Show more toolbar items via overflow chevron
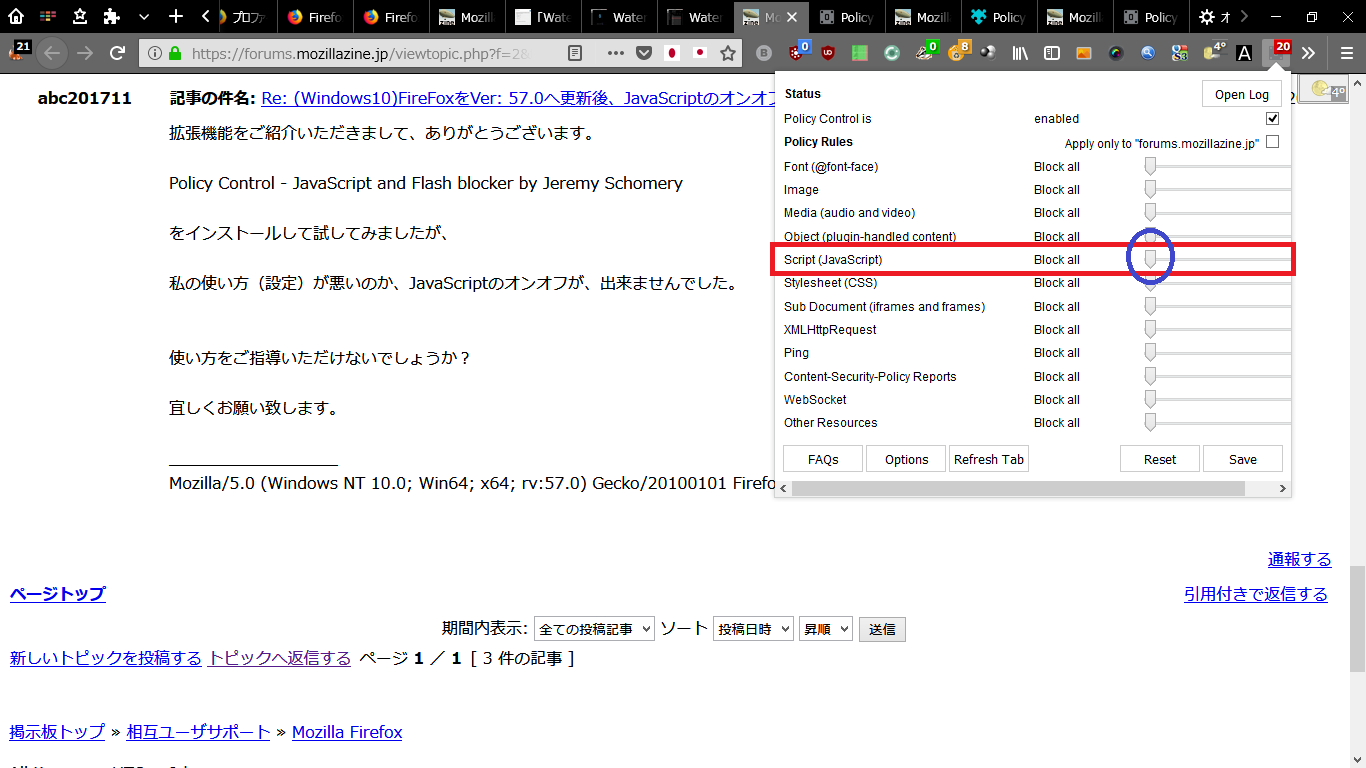The height and width of the screenshot is (768, 1366). pos(1308,53)
